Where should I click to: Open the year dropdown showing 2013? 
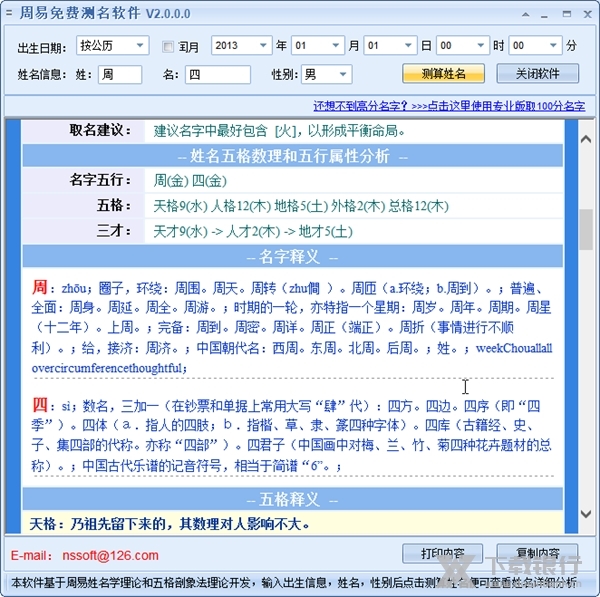point(241,46)
